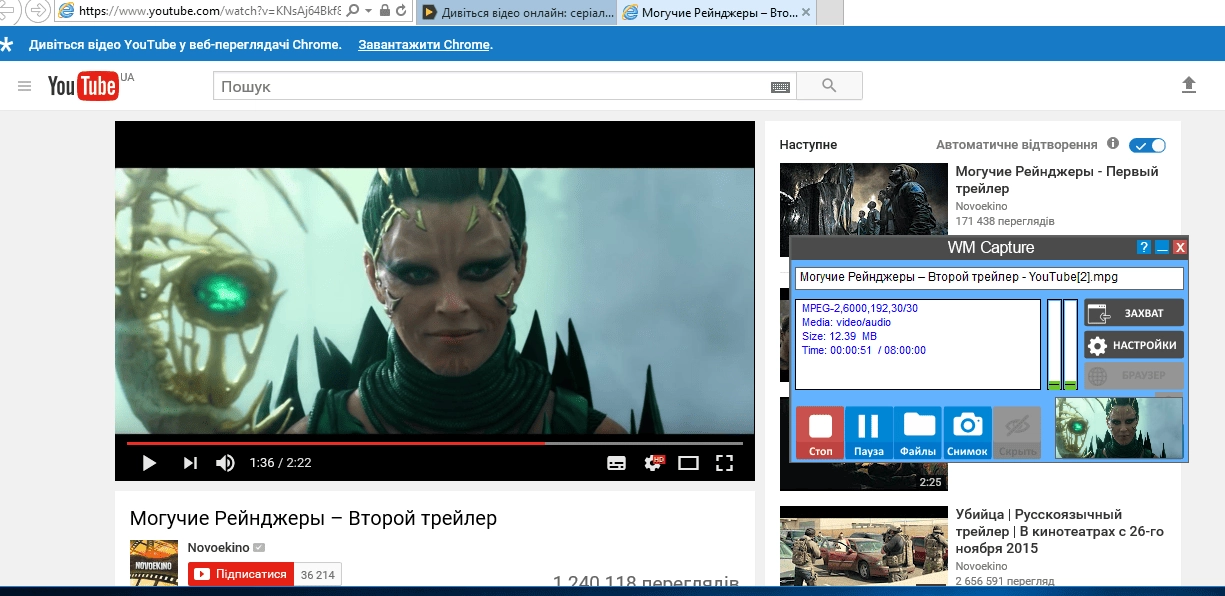Click 'MPEG-2,6000,192,30/30' format text

tap(860, 309)
